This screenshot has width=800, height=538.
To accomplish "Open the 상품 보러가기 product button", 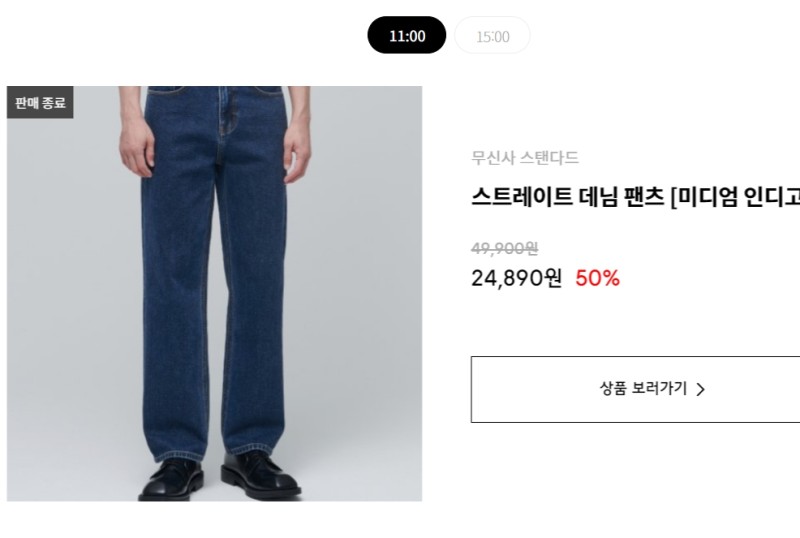I will 635,389.
